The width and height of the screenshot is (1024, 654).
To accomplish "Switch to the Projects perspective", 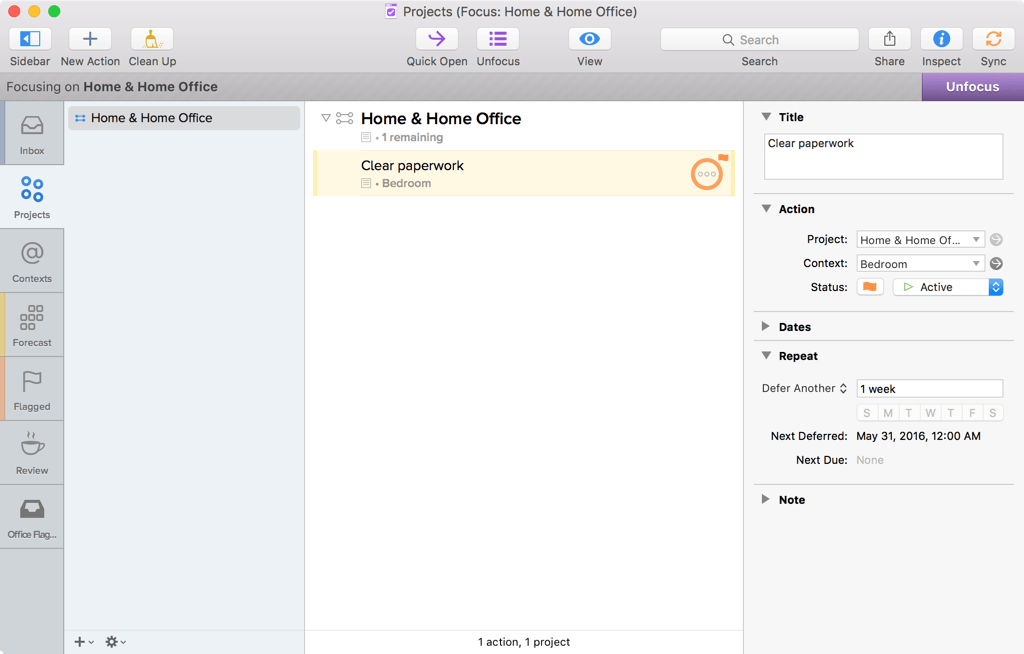I will (32, 197).
